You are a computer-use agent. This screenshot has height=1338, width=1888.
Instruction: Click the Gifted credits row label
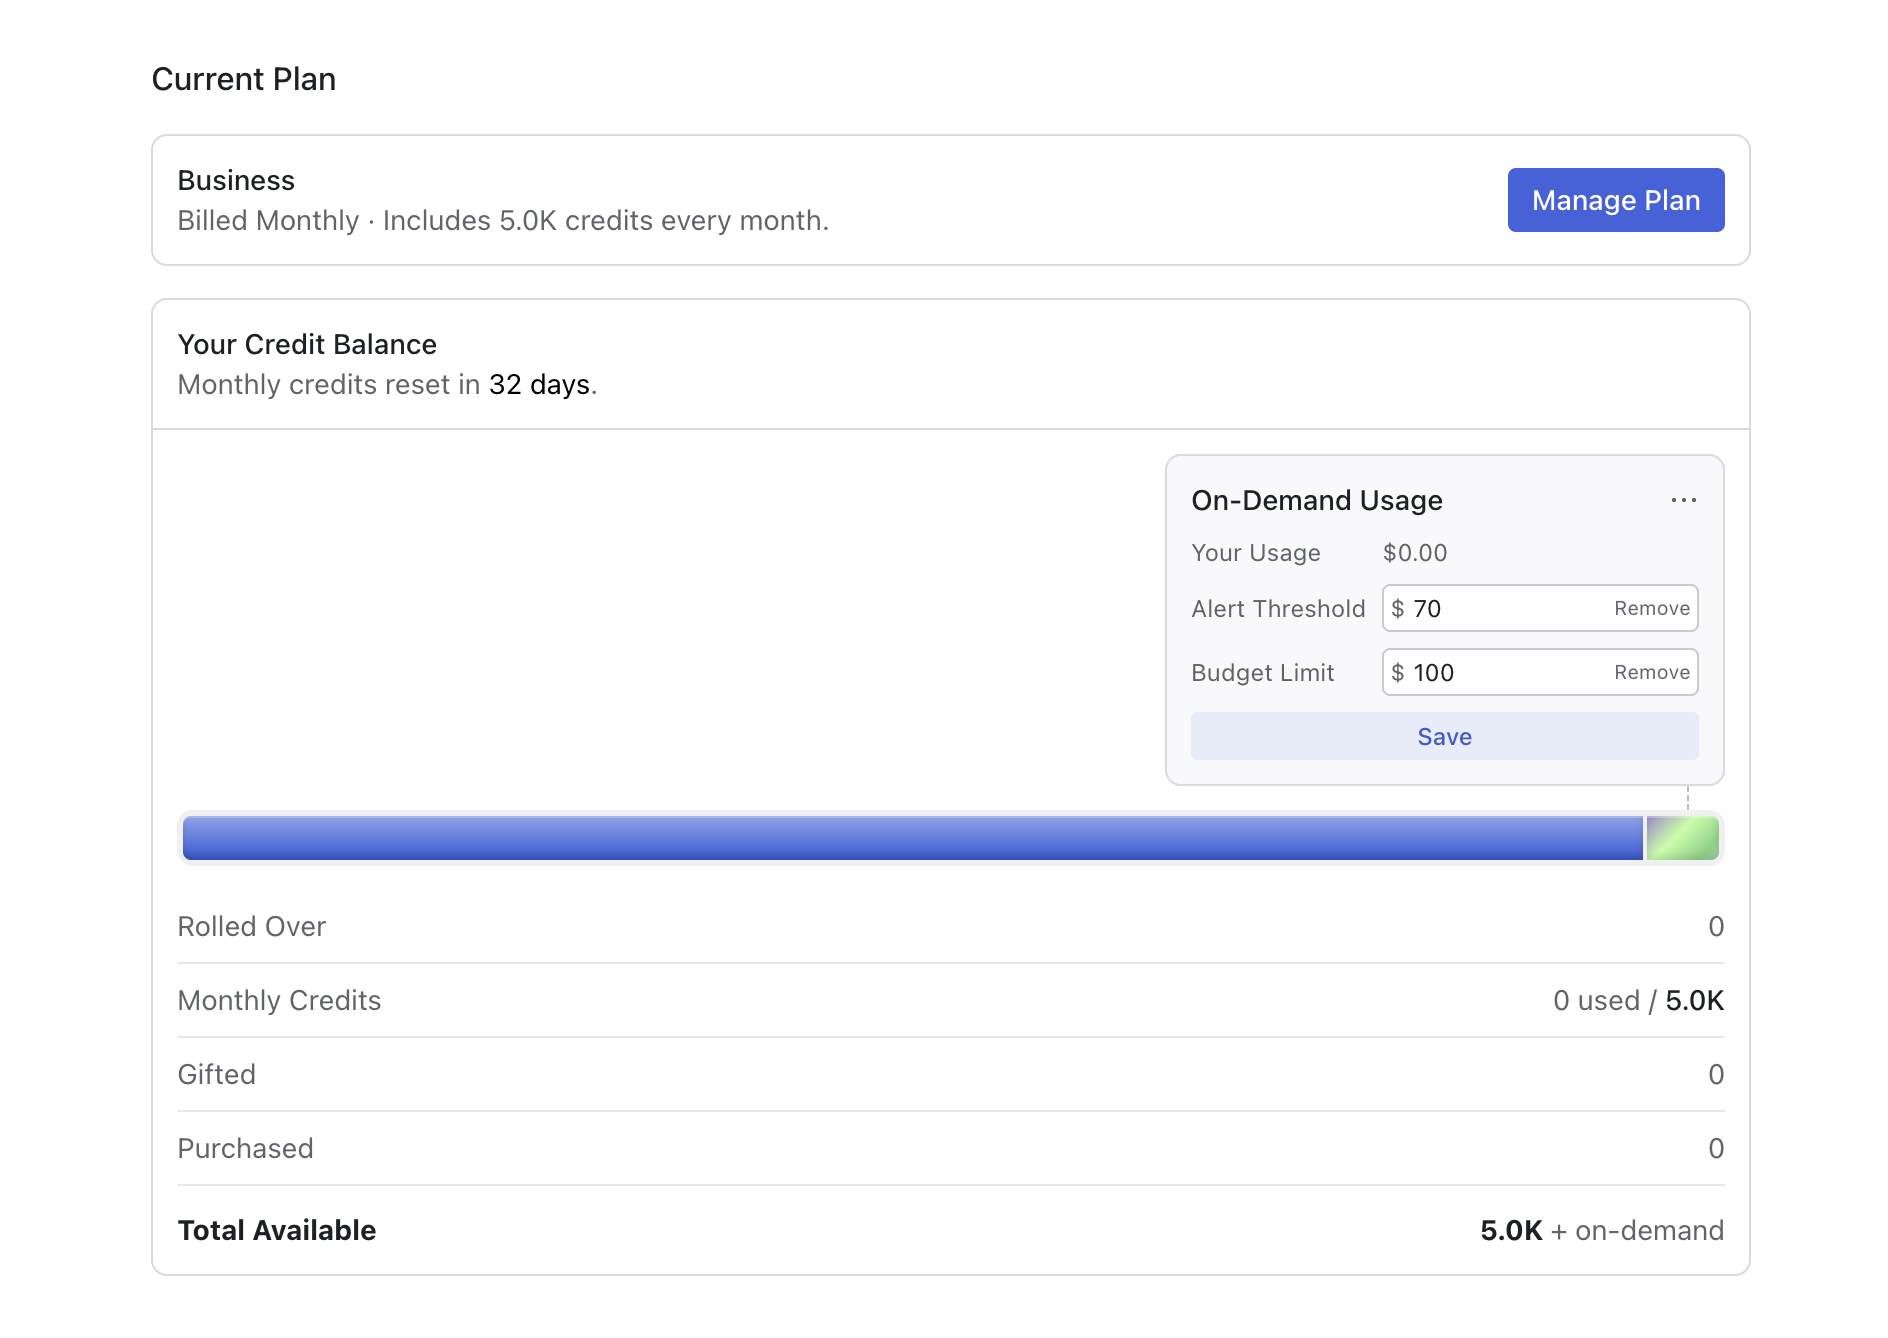click(x=217, y=1074)
